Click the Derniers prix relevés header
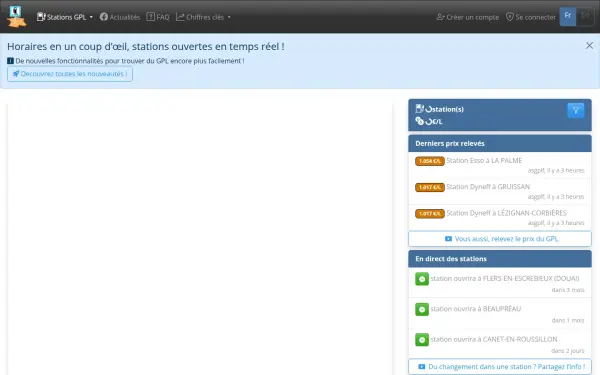 point(500,143)
